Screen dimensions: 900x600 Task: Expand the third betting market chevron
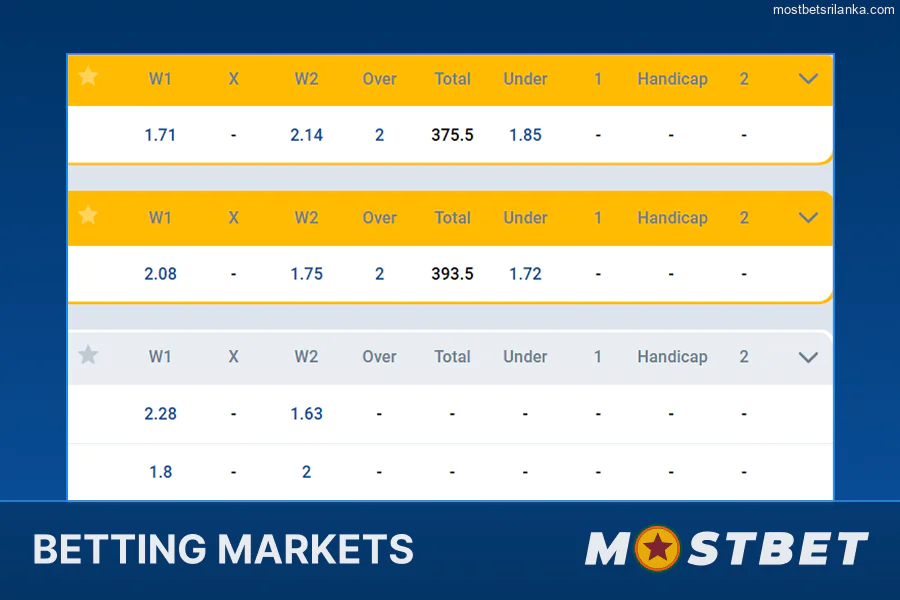(x=810, y=356)
